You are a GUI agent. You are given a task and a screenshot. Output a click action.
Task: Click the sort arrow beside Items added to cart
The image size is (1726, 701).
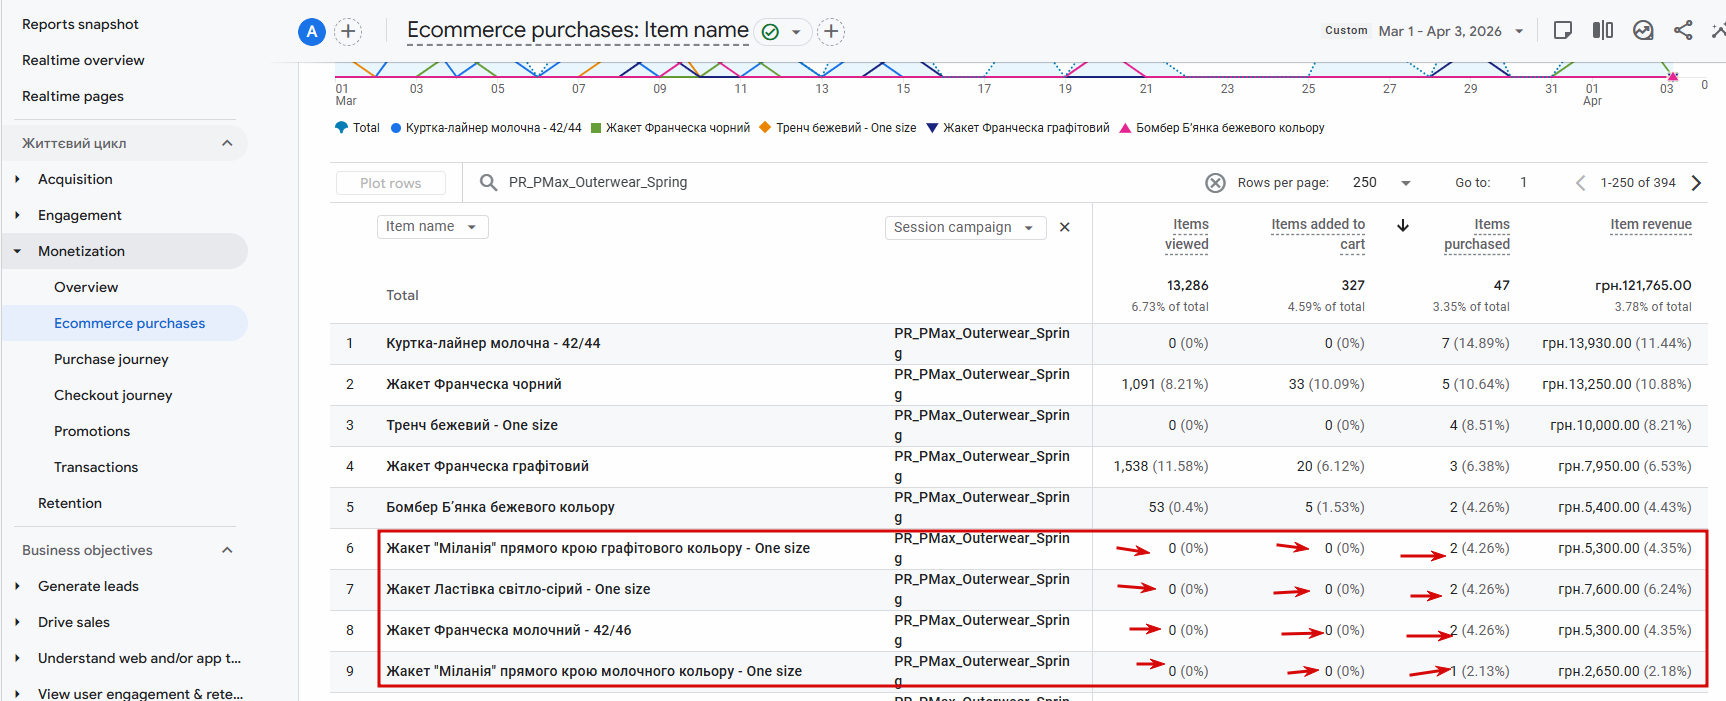[x=1403, y=226]
